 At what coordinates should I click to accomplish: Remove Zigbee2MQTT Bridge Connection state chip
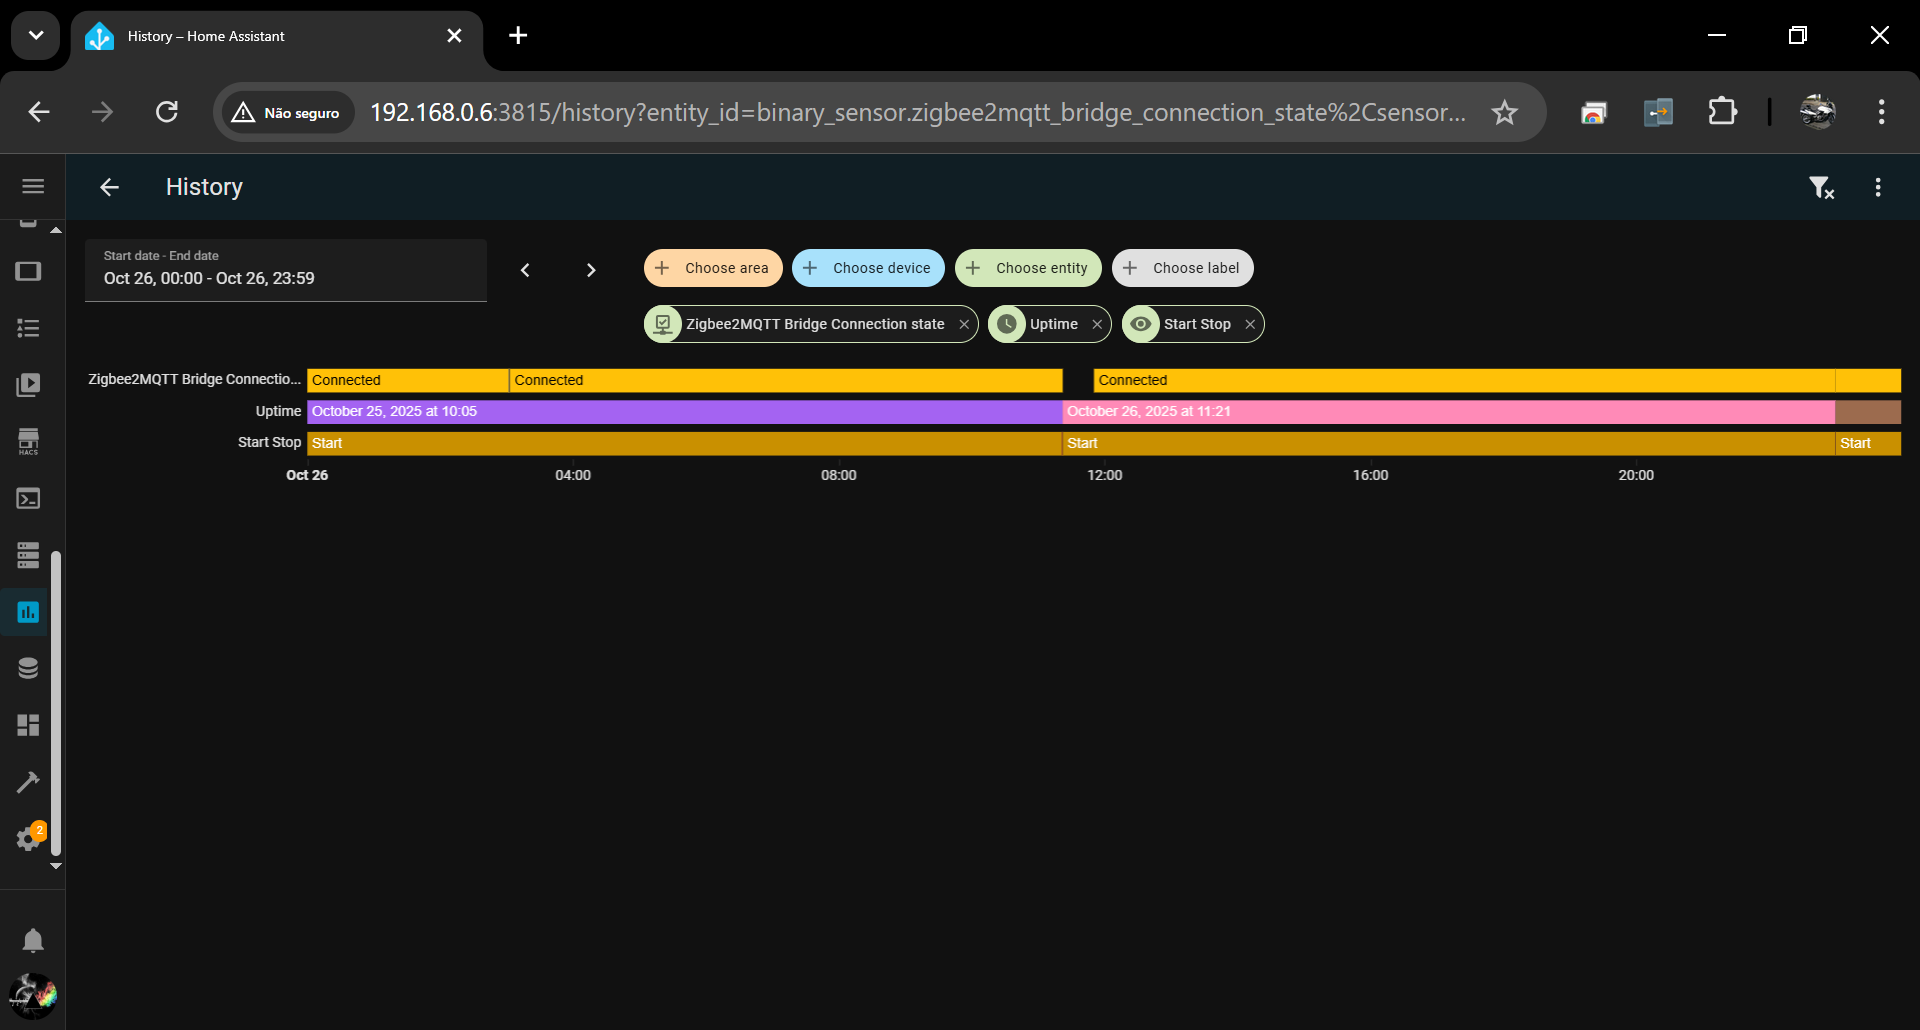click(964, 324)
